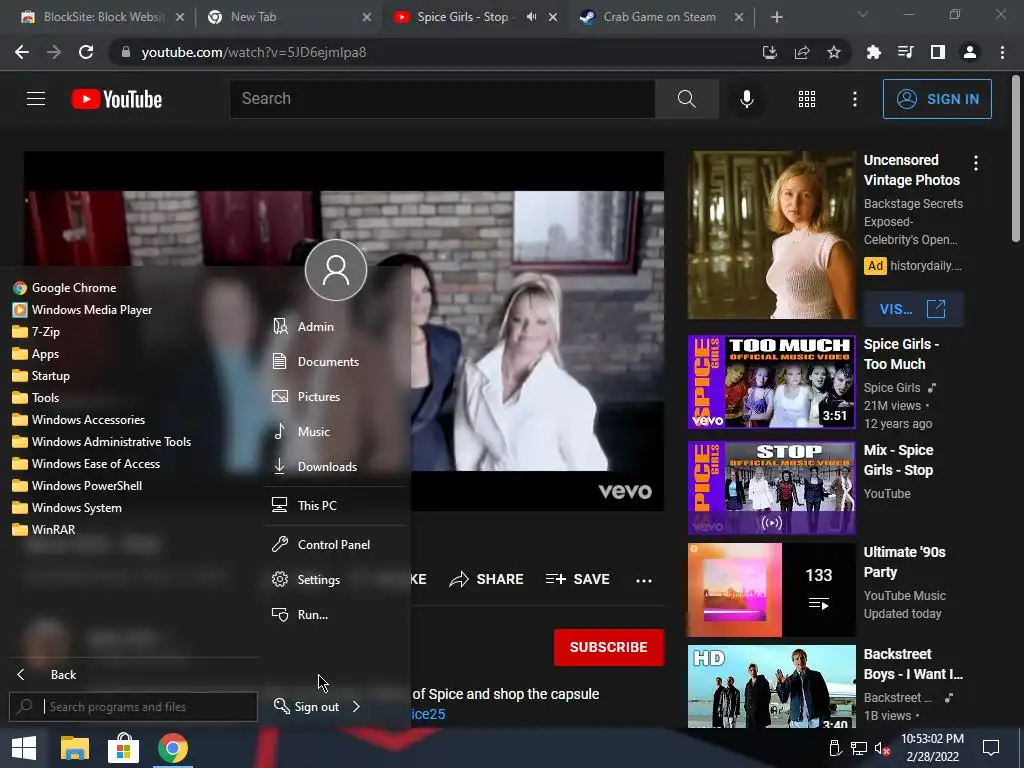Click the address bar URL

click(253, 52)
